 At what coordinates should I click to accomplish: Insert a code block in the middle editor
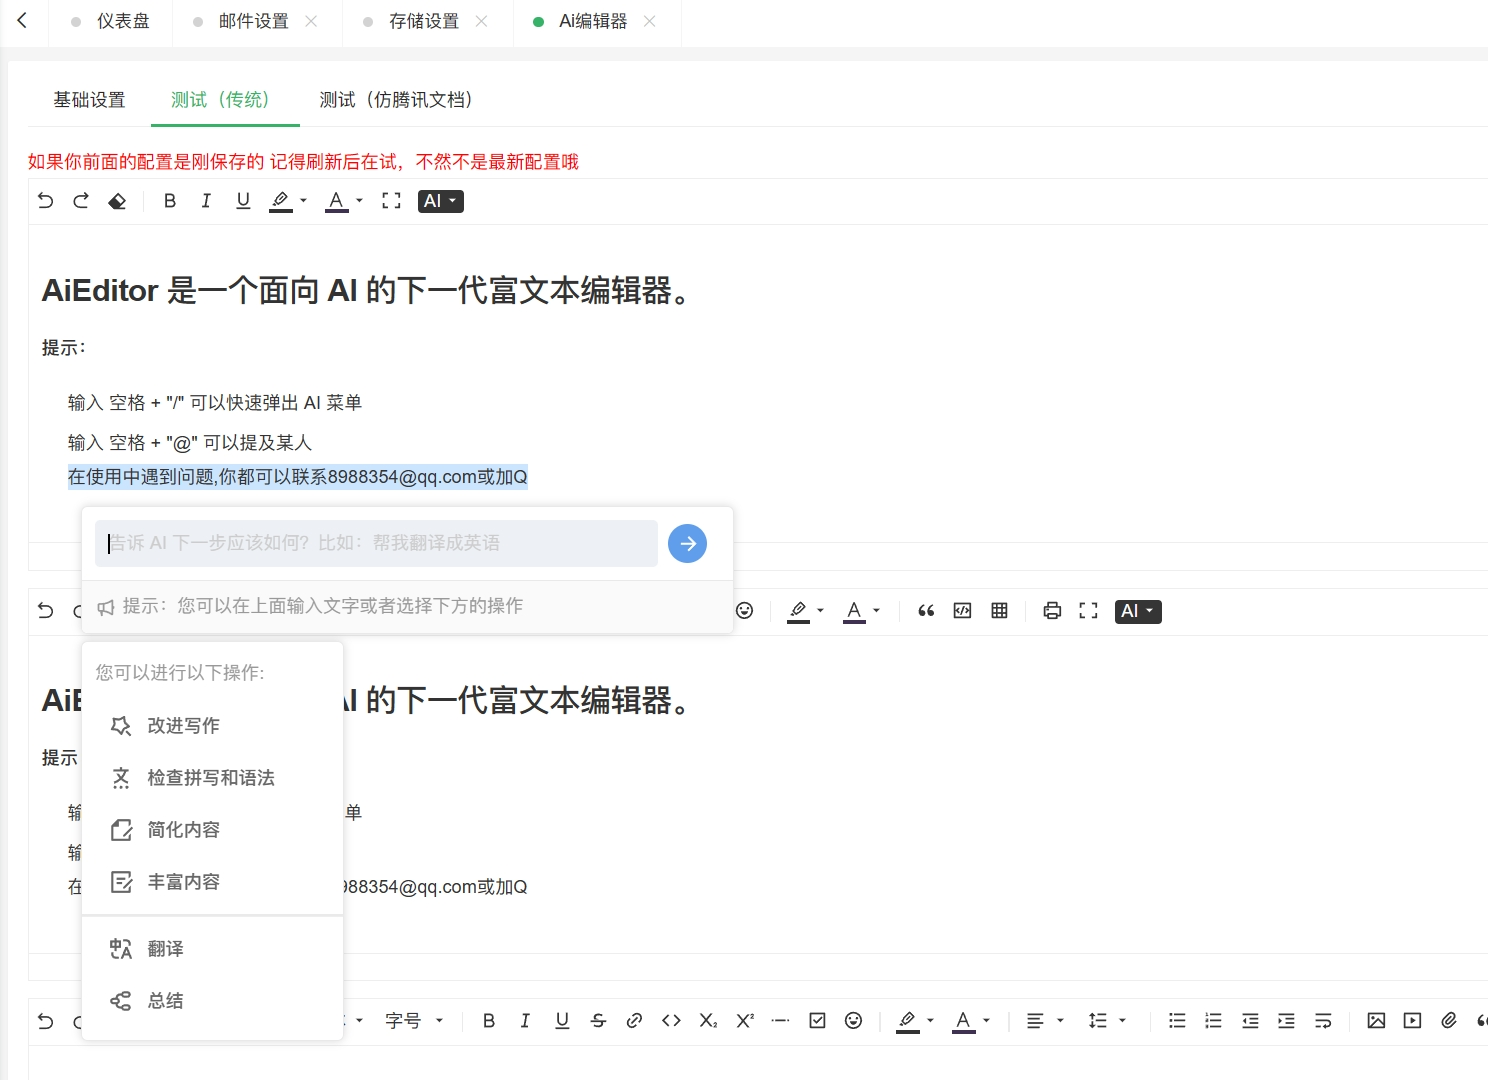[963, 611]
